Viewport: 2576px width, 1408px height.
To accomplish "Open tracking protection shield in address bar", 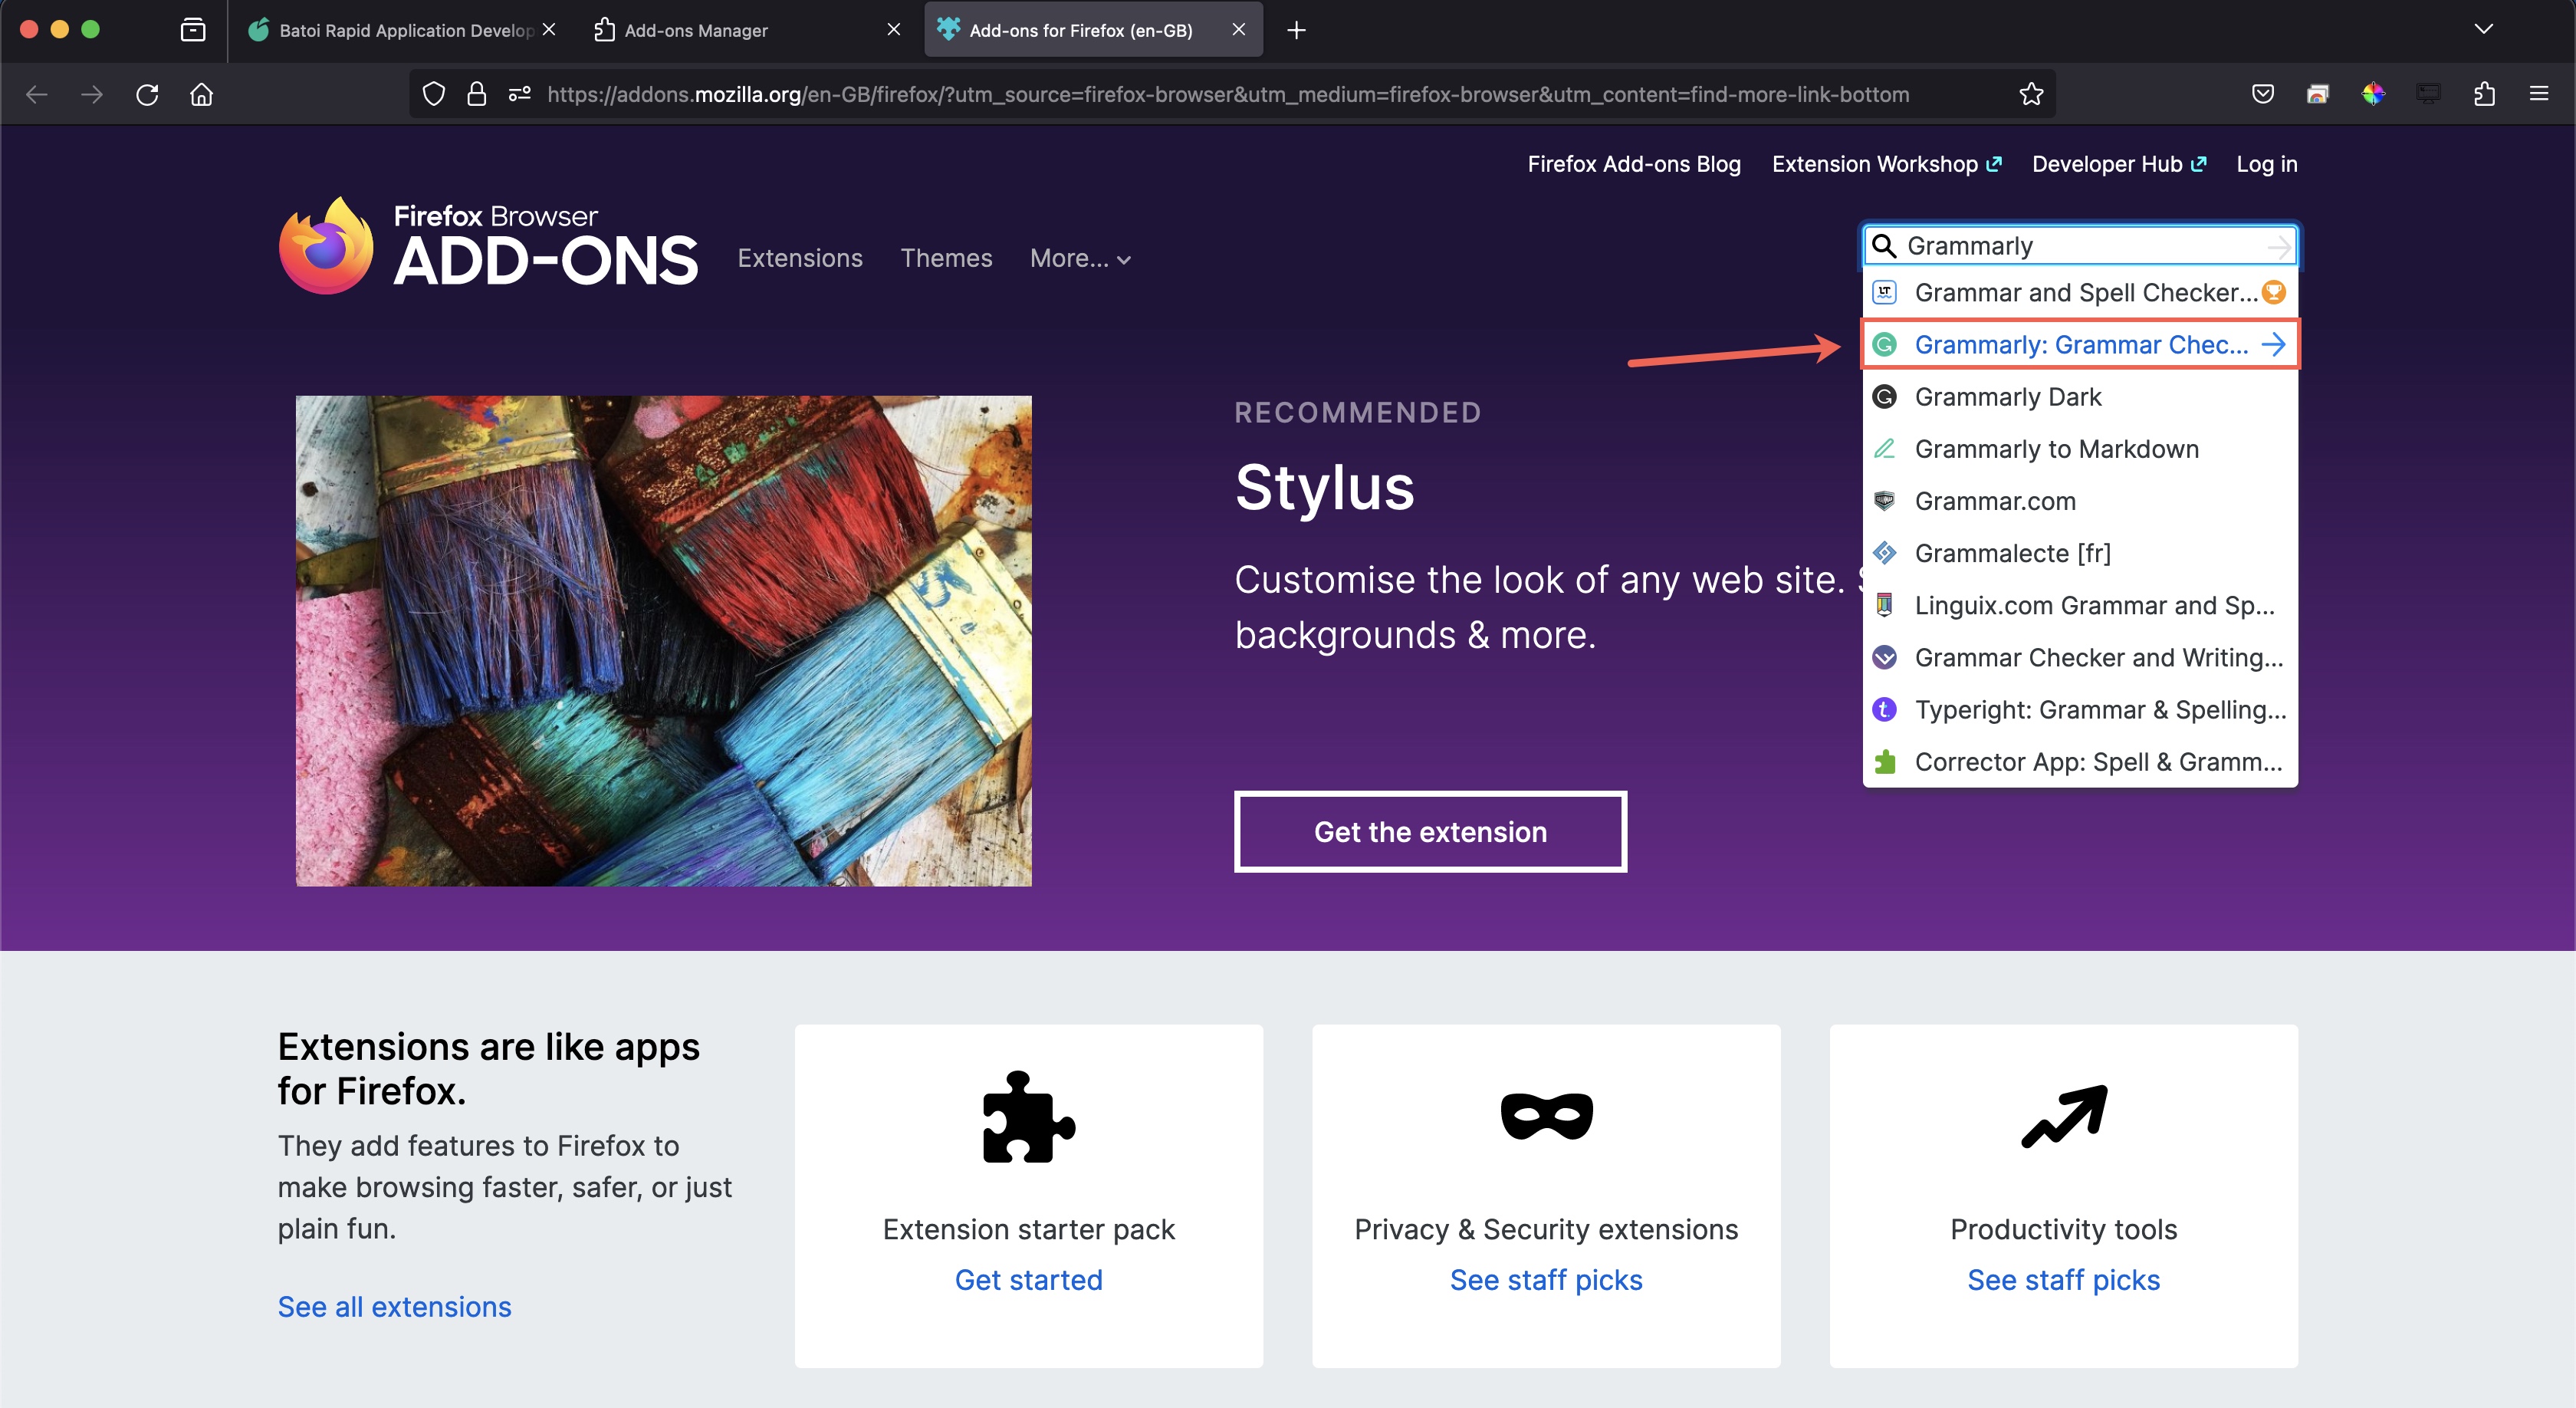I will coord(433,94).
